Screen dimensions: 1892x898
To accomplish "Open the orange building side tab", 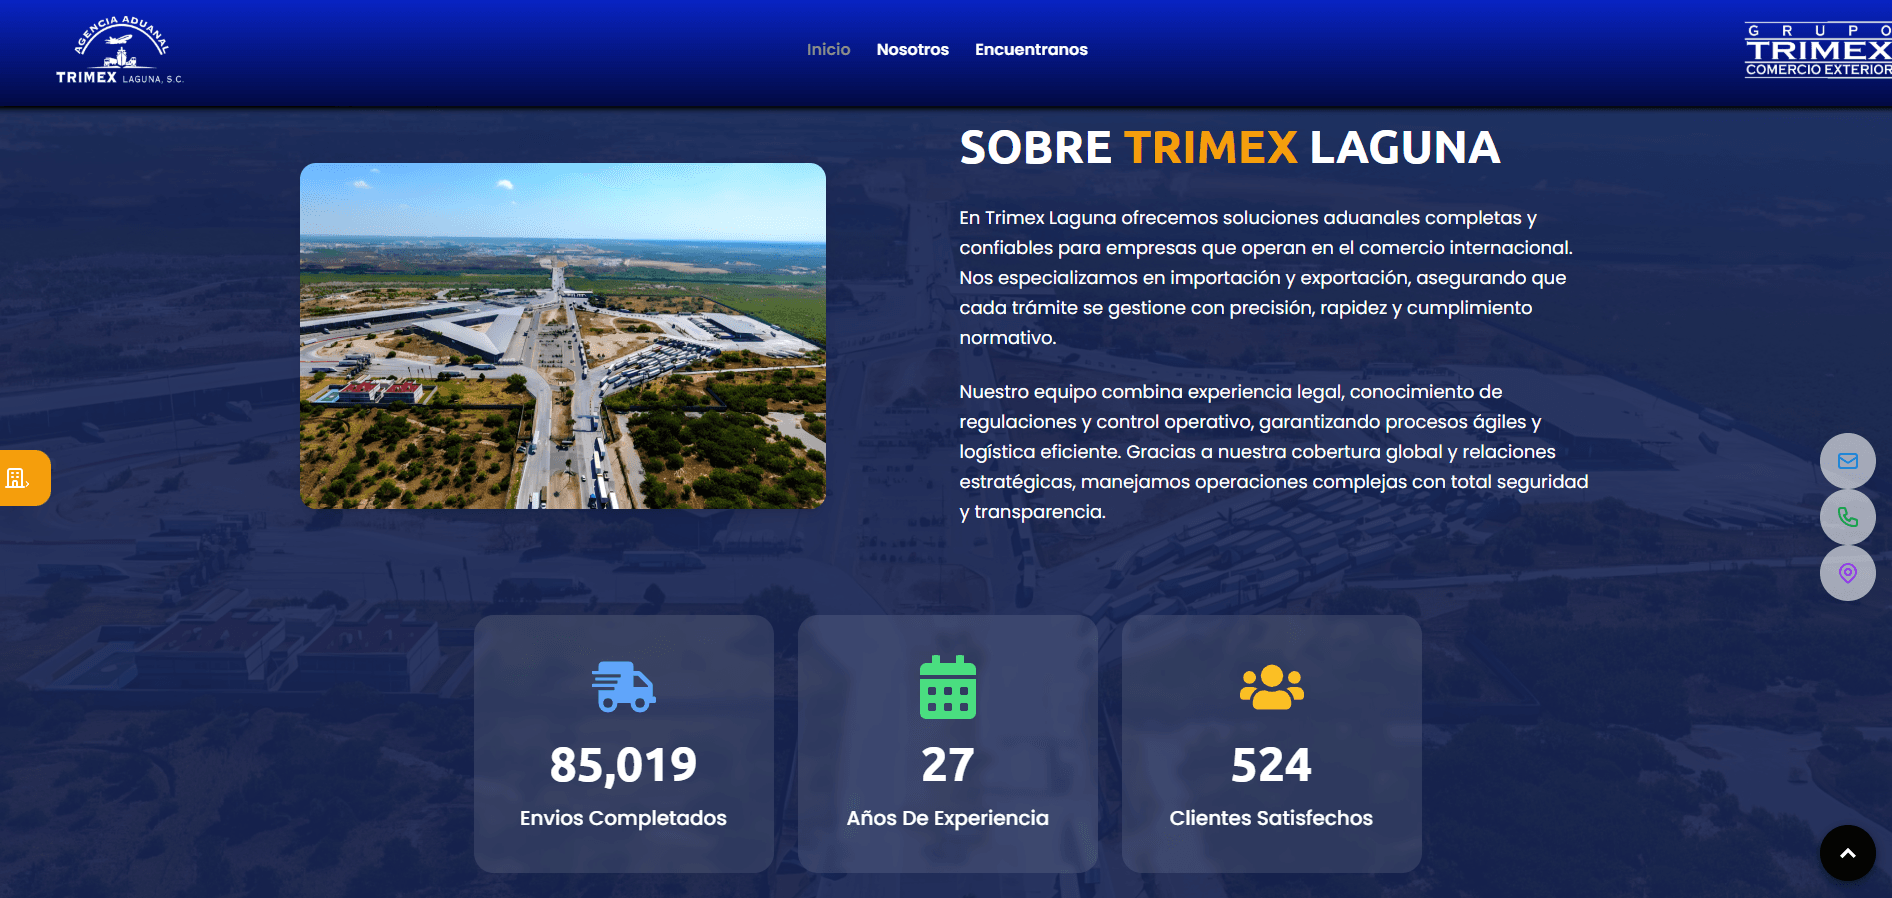I will 24,478.
